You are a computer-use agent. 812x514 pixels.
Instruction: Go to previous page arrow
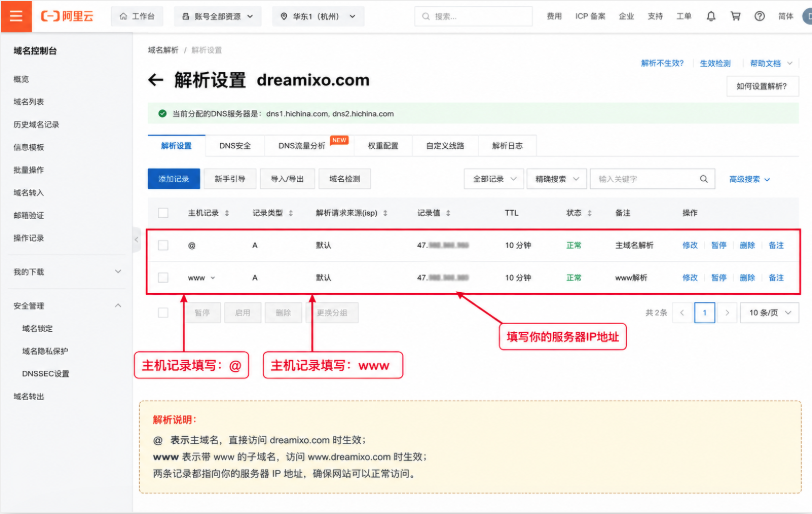[682, 313]
